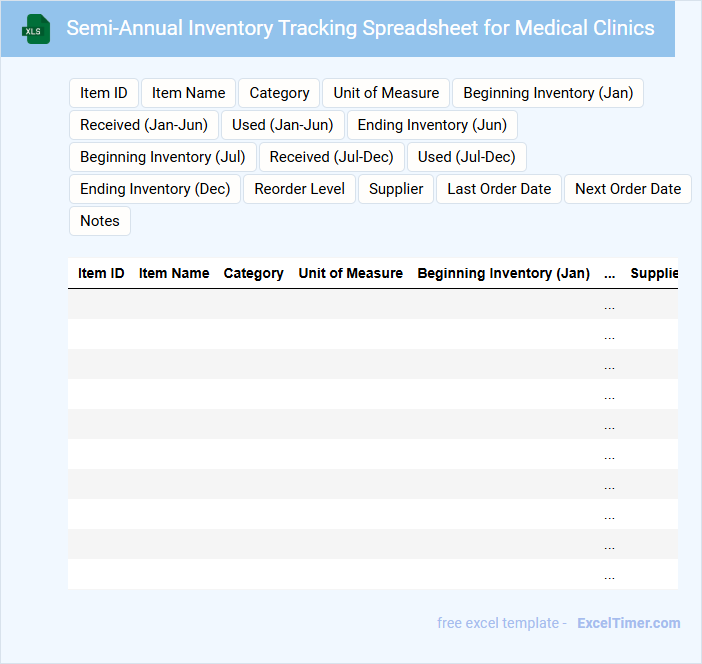The image size is (702, 664).
Task: Open the ExcelTimer.com link
Action: [x=628, y=623]
